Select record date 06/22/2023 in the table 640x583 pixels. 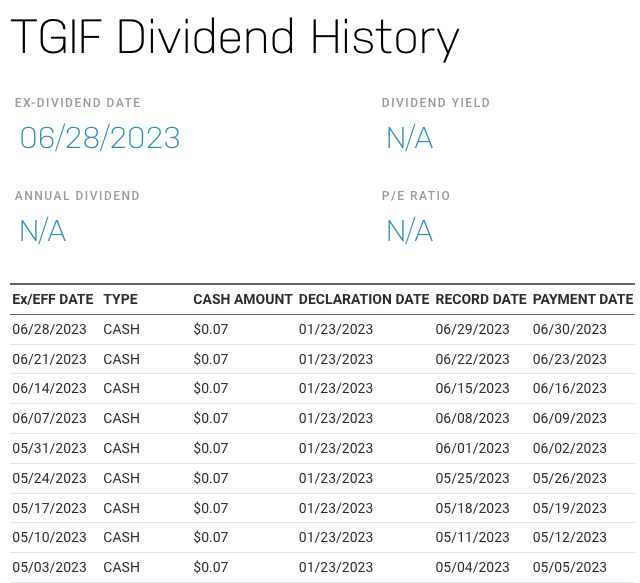click(472, 359)
